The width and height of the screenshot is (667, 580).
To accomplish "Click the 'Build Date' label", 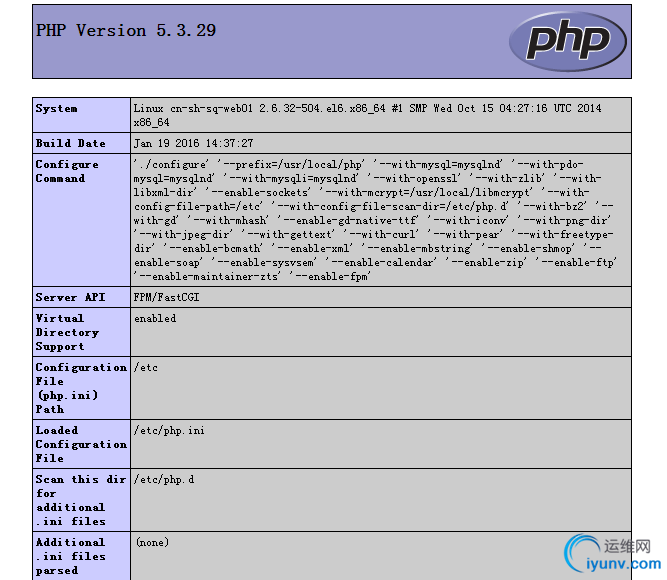I will pyautogui.click(x=71, y=143).
